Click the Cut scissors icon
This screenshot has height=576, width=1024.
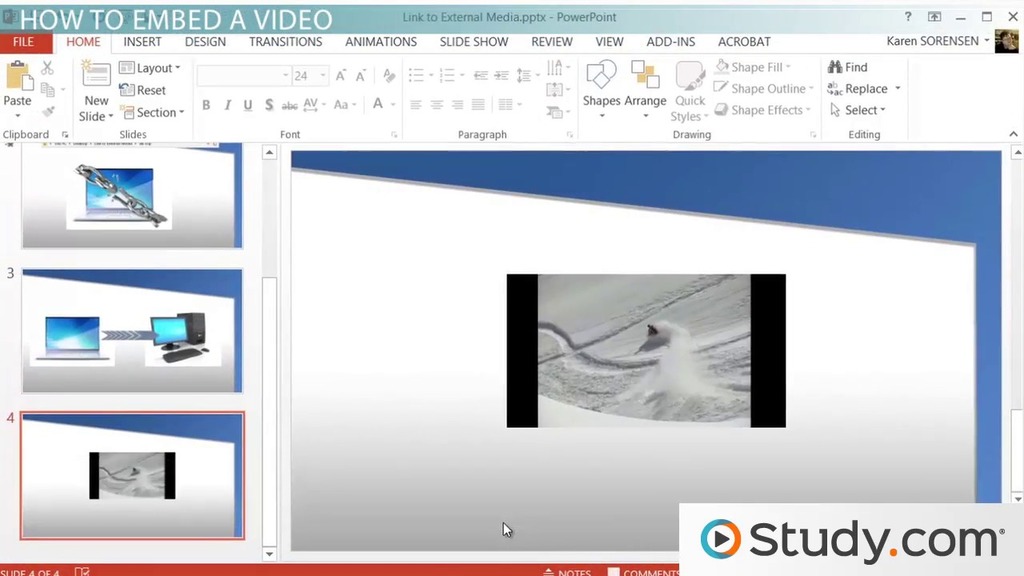tap(47, 68)
